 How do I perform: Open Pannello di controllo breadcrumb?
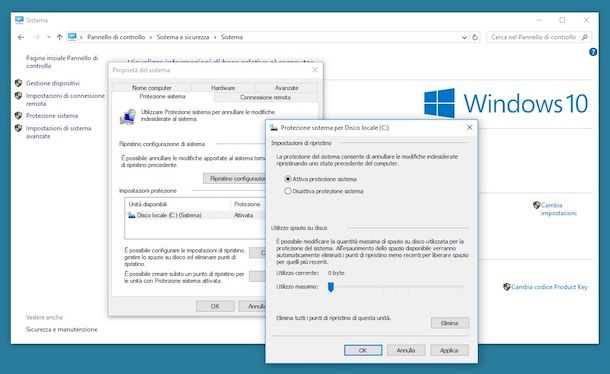click(x=116, y=37)
